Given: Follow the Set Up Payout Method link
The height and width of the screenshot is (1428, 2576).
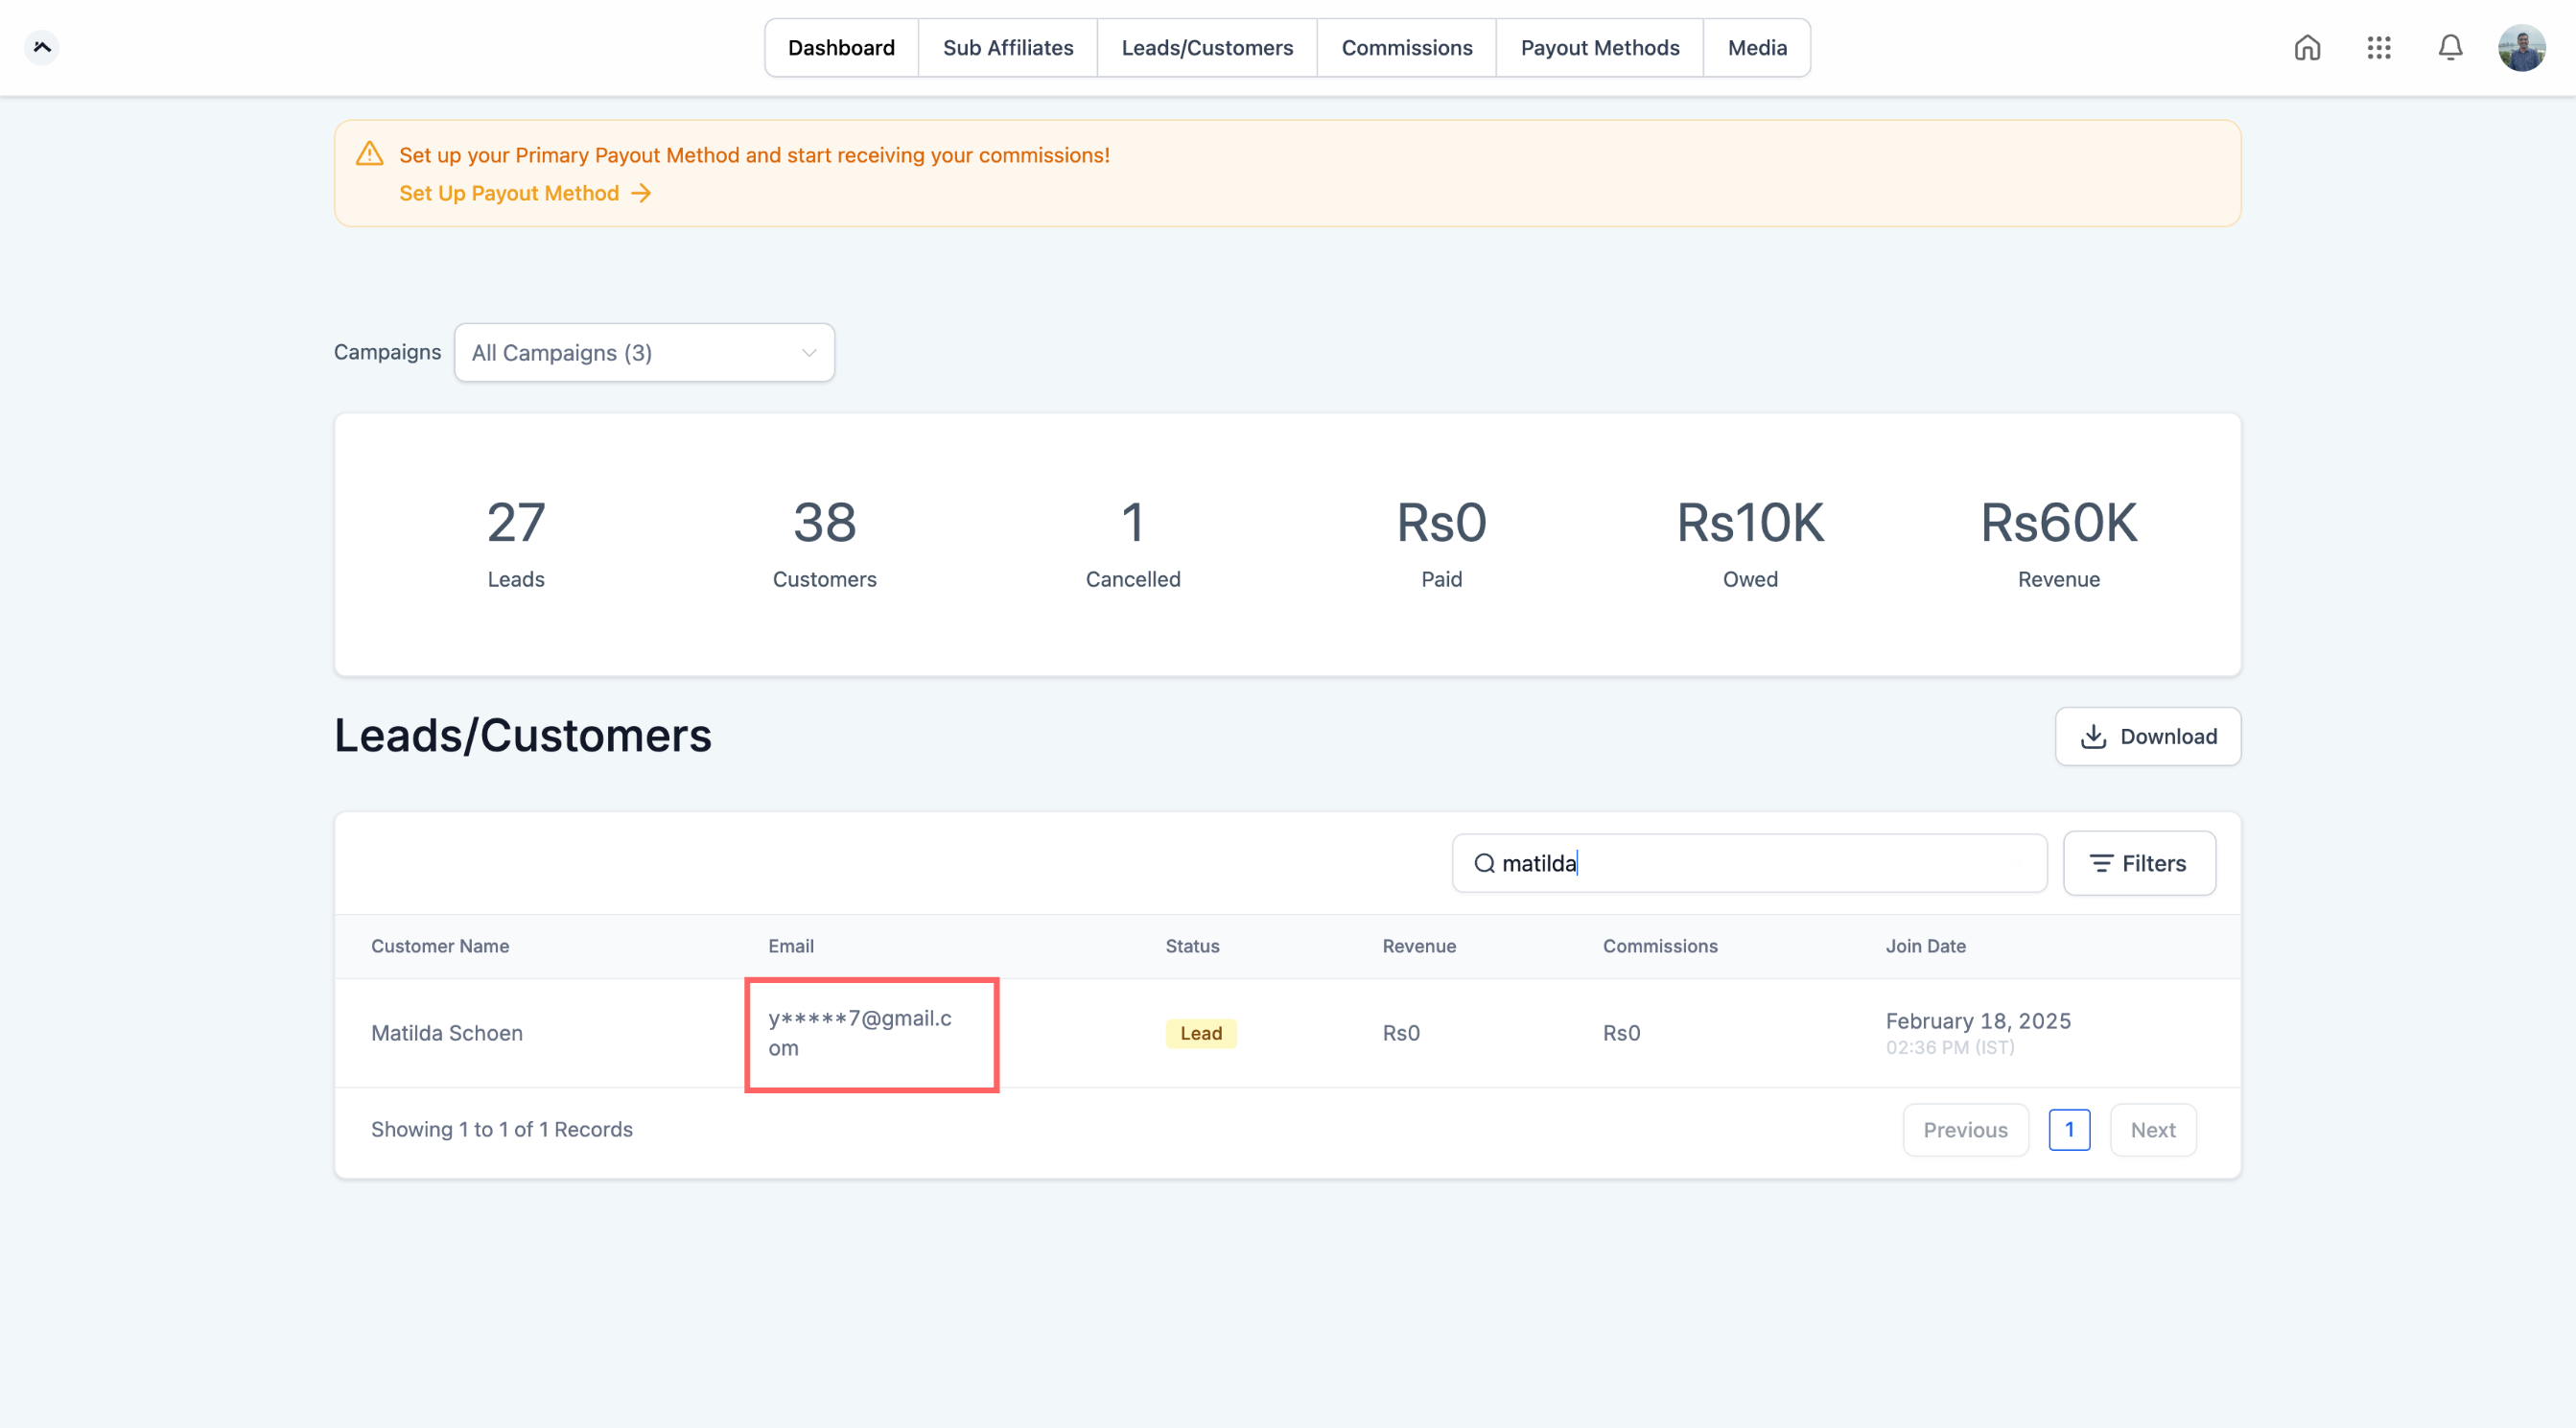Looking at the screenshot, I should [x=509, y=193].
